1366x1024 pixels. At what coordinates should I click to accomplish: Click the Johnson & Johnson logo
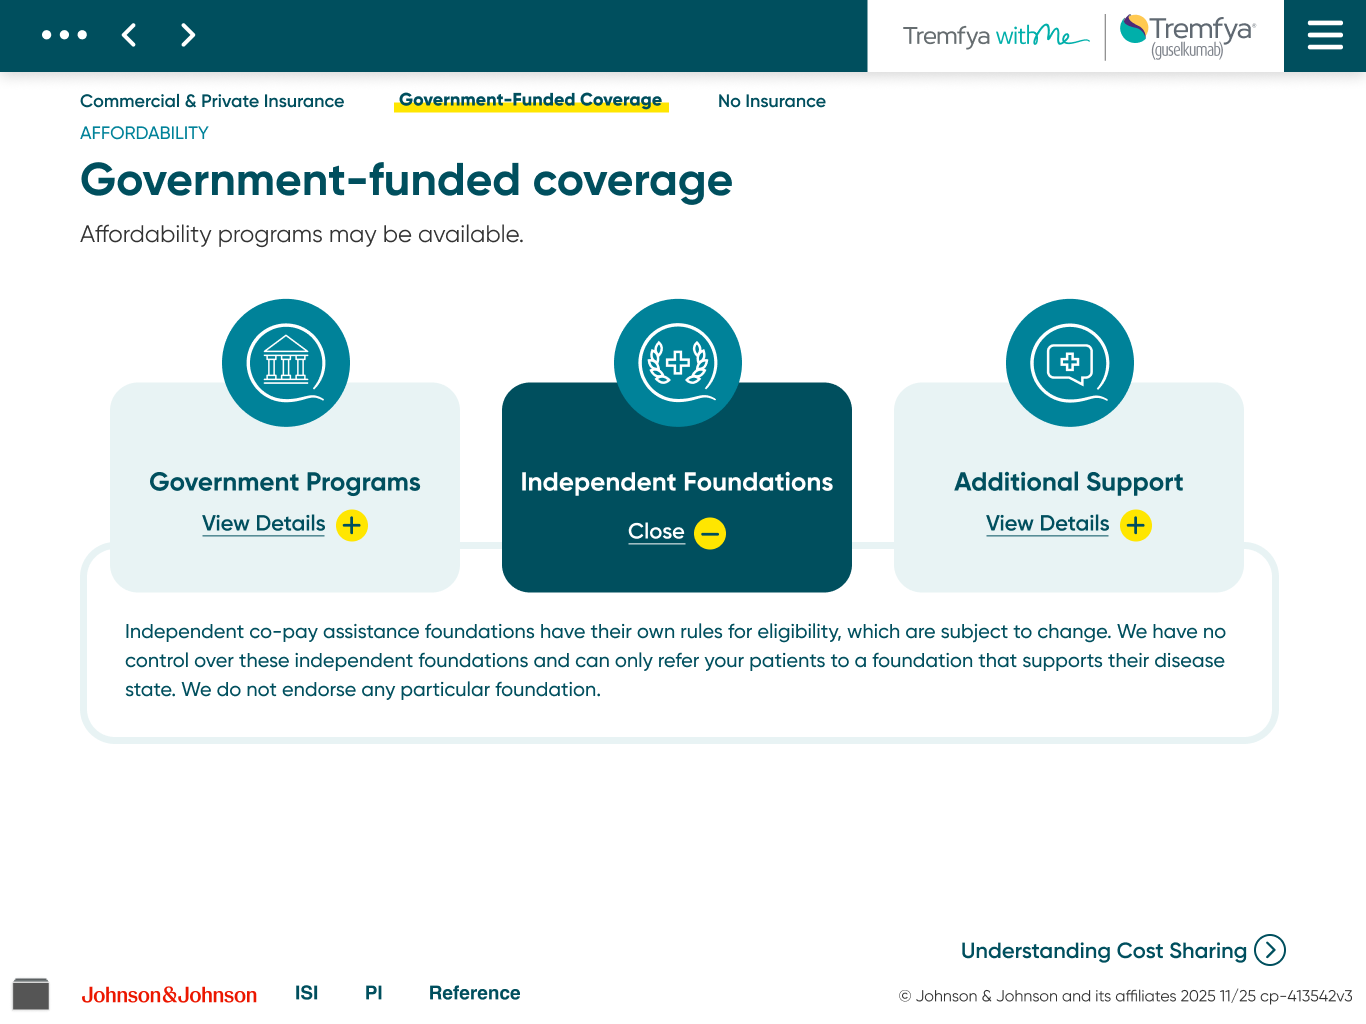click(169, 994)
